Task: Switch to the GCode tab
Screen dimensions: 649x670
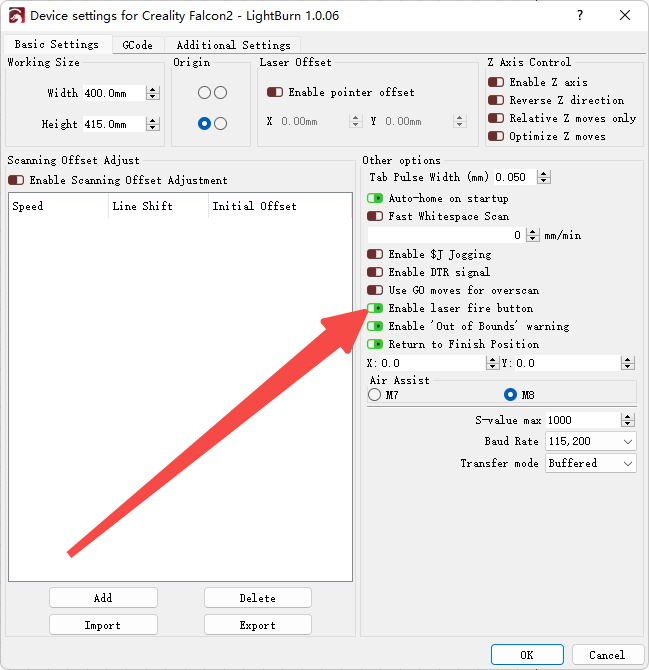Action: coord(138,45)
